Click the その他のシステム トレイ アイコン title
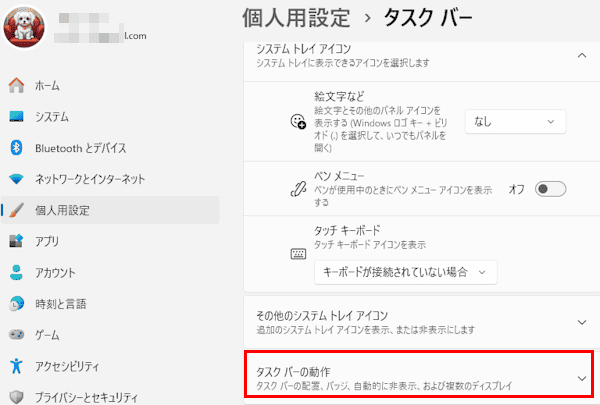This screenshot has width=600, height=405. [x=322, y=315]
